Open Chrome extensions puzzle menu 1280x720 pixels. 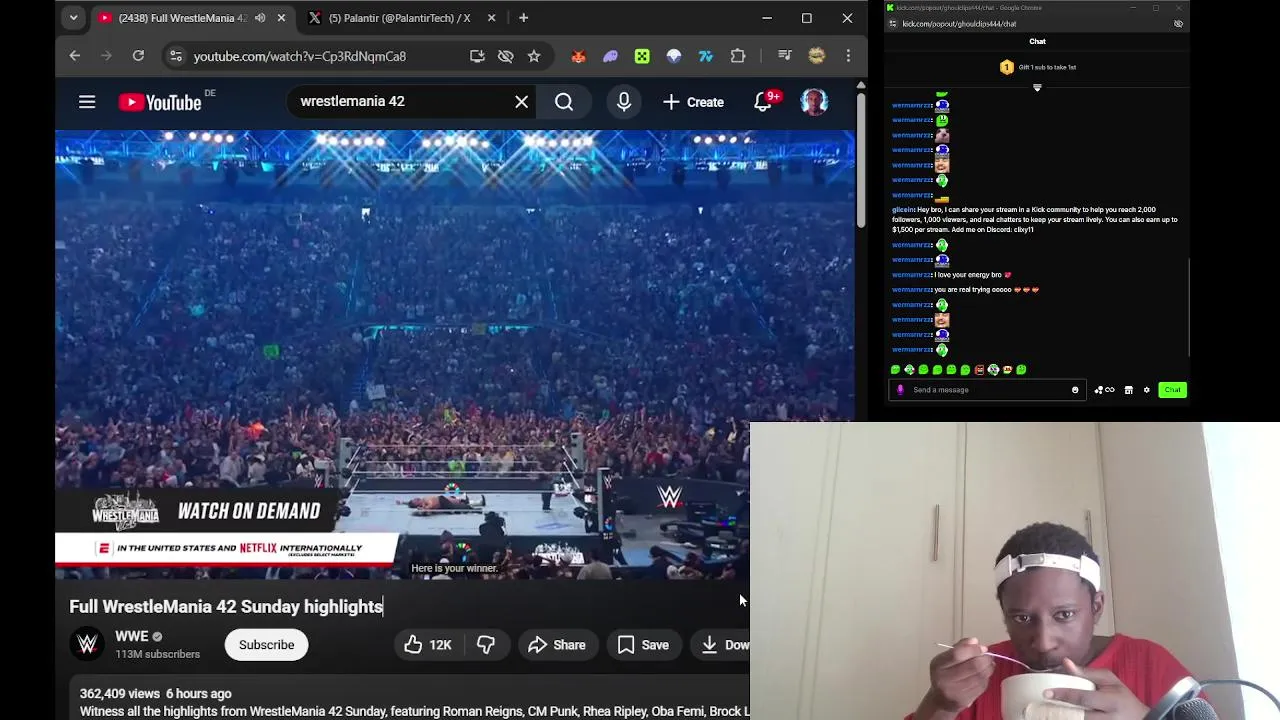(738, 56)
